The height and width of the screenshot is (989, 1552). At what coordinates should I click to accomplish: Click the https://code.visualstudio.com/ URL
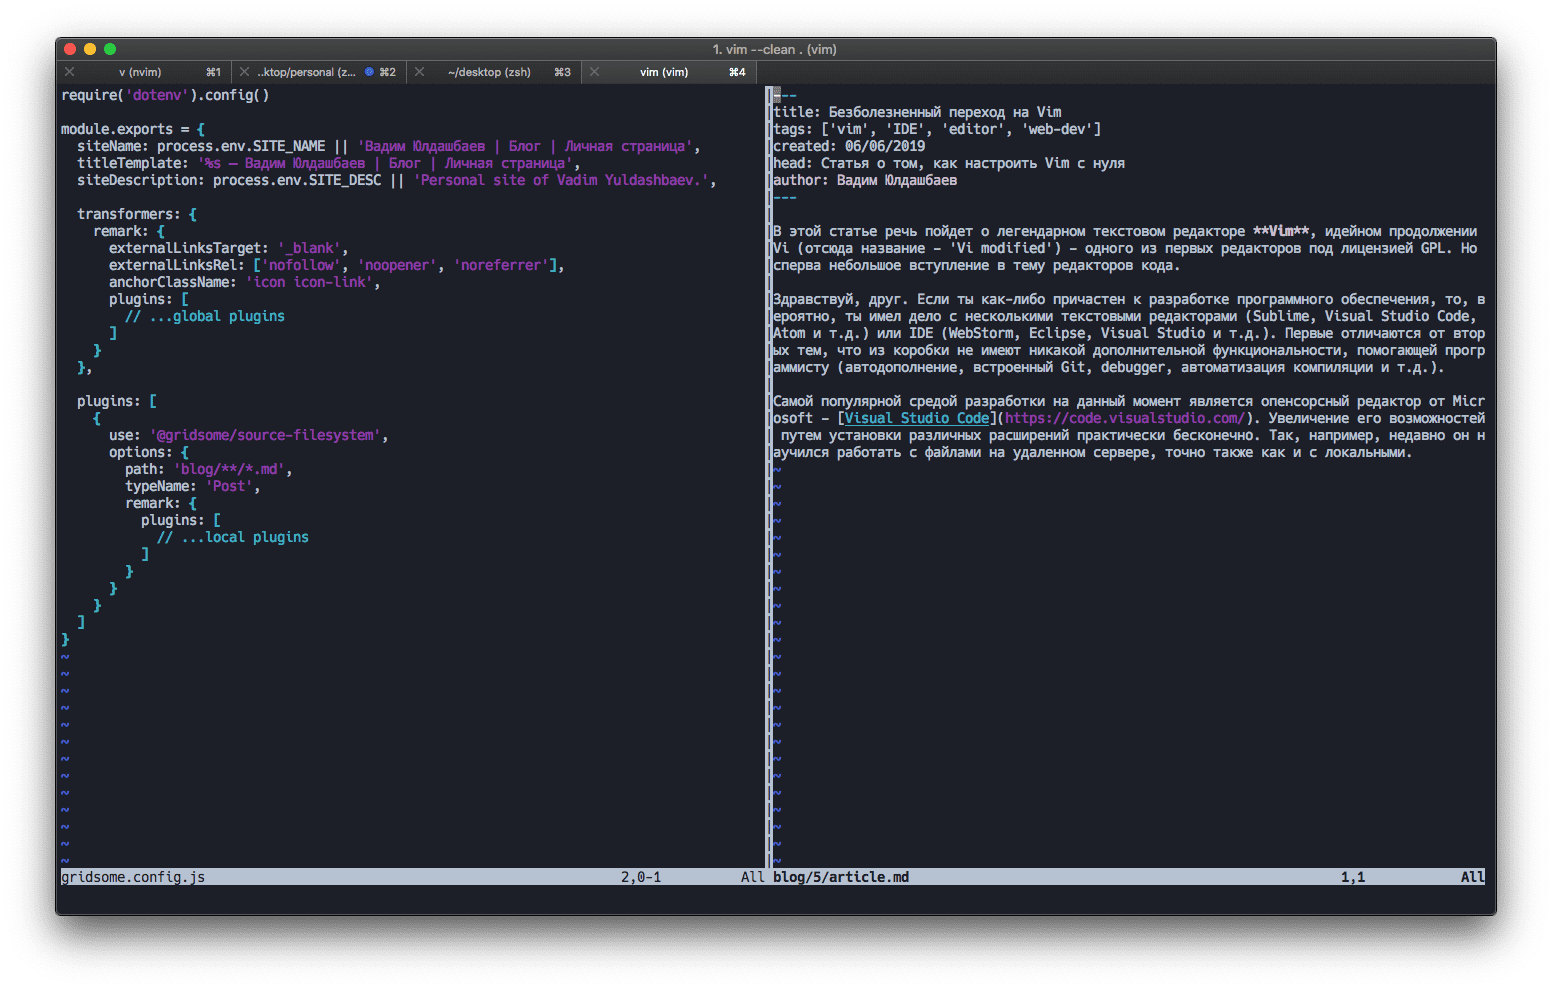tap(1125, 418)
